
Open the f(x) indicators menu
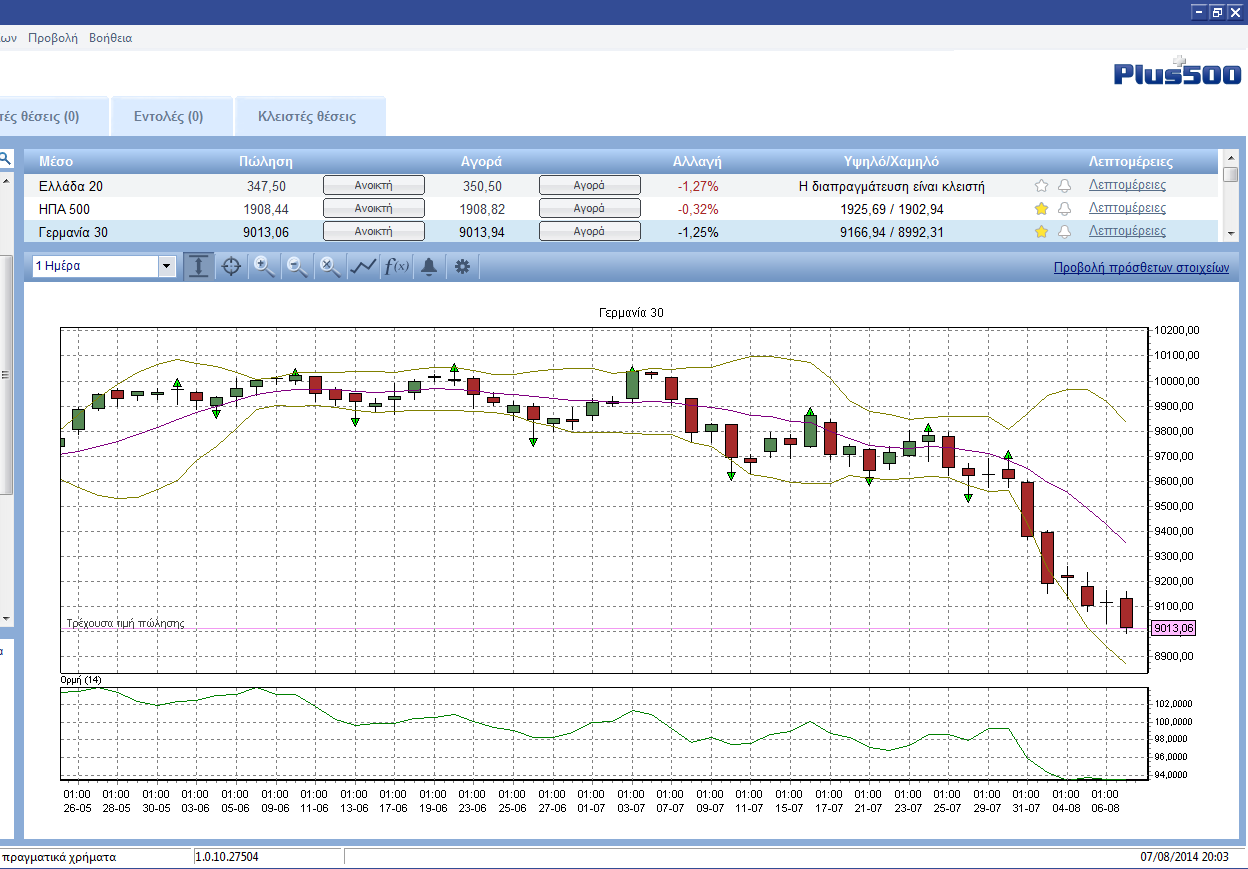396,267
